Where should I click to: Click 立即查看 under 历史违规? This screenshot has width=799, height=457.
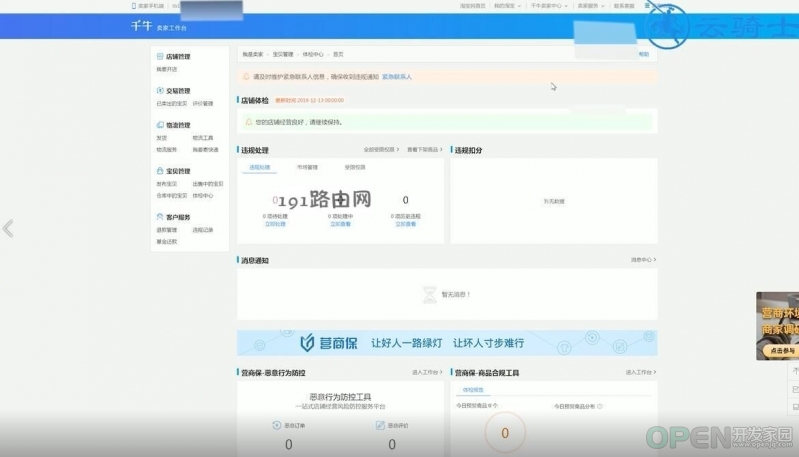click(406, 224)
